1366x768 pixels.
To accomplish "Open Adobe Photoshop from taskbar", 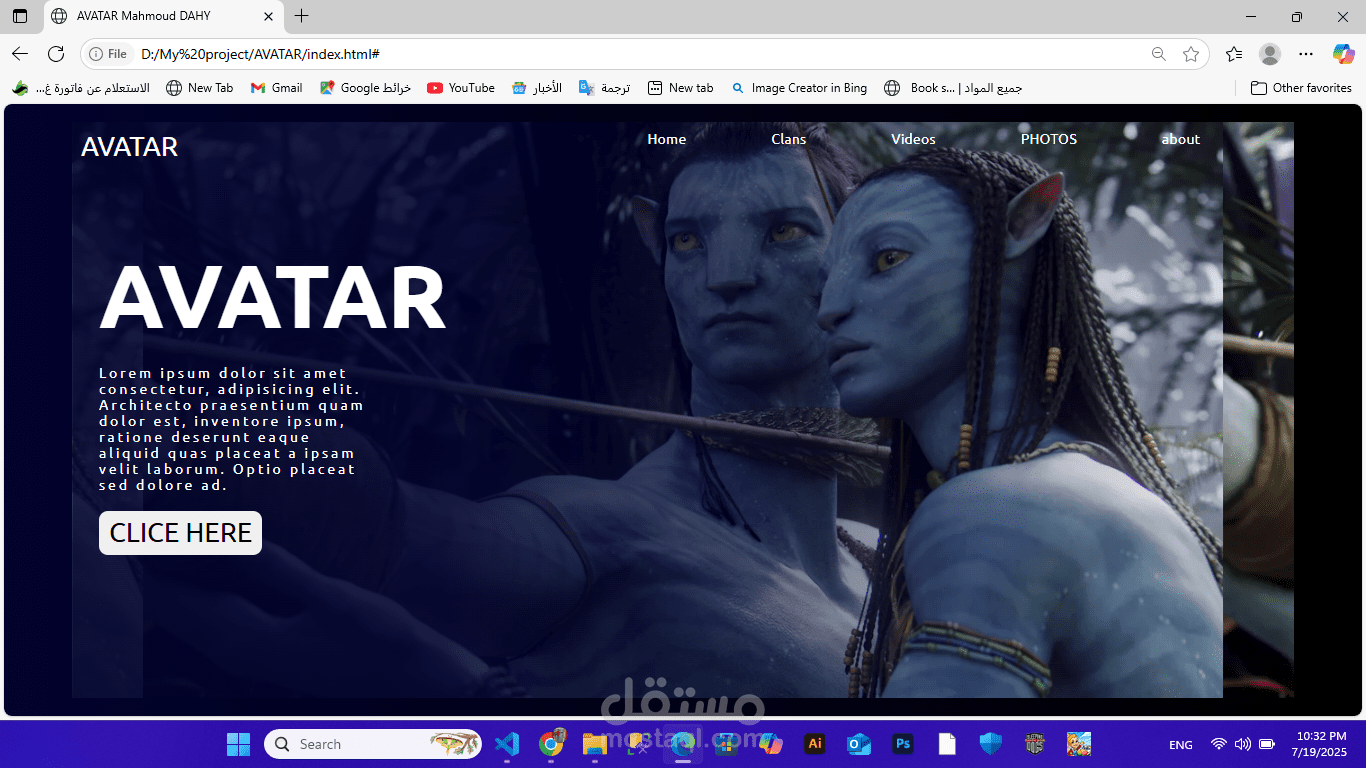I will [x=903, y=744].
